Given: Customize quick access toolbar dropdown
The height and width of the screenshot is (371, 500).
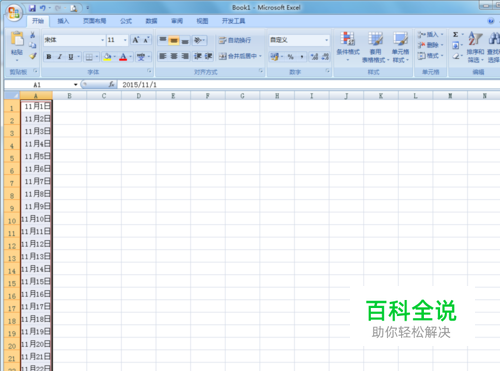Looking at the screenshot, I should coord(88,8).
